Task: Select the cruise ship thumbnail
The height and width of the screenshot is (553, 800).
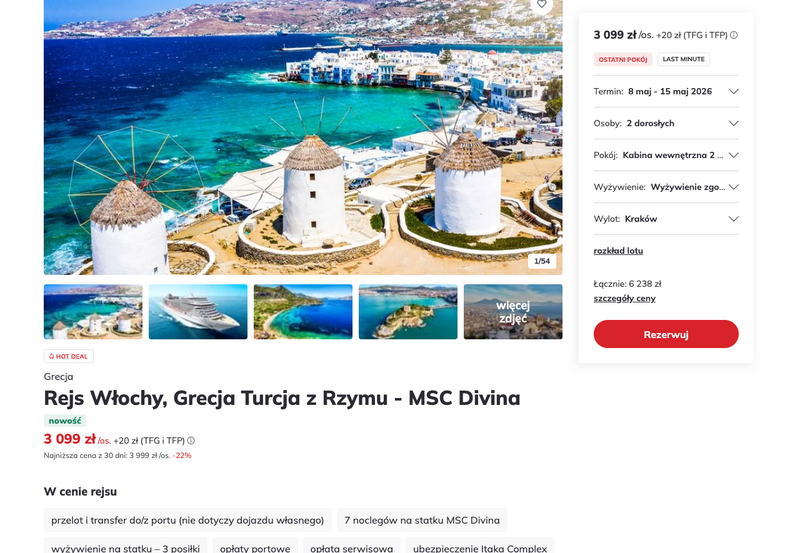Action: (198, 312)
